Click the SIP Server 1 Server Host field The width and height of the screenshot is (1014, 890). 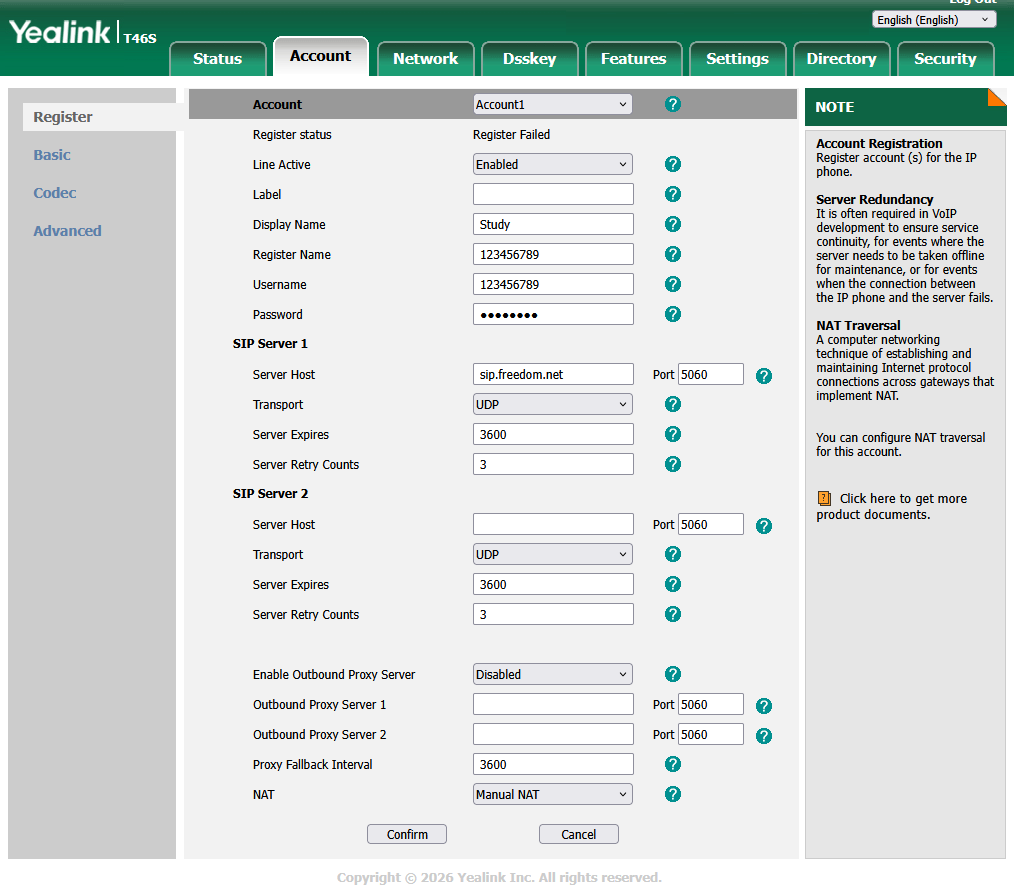click(553, 374)
